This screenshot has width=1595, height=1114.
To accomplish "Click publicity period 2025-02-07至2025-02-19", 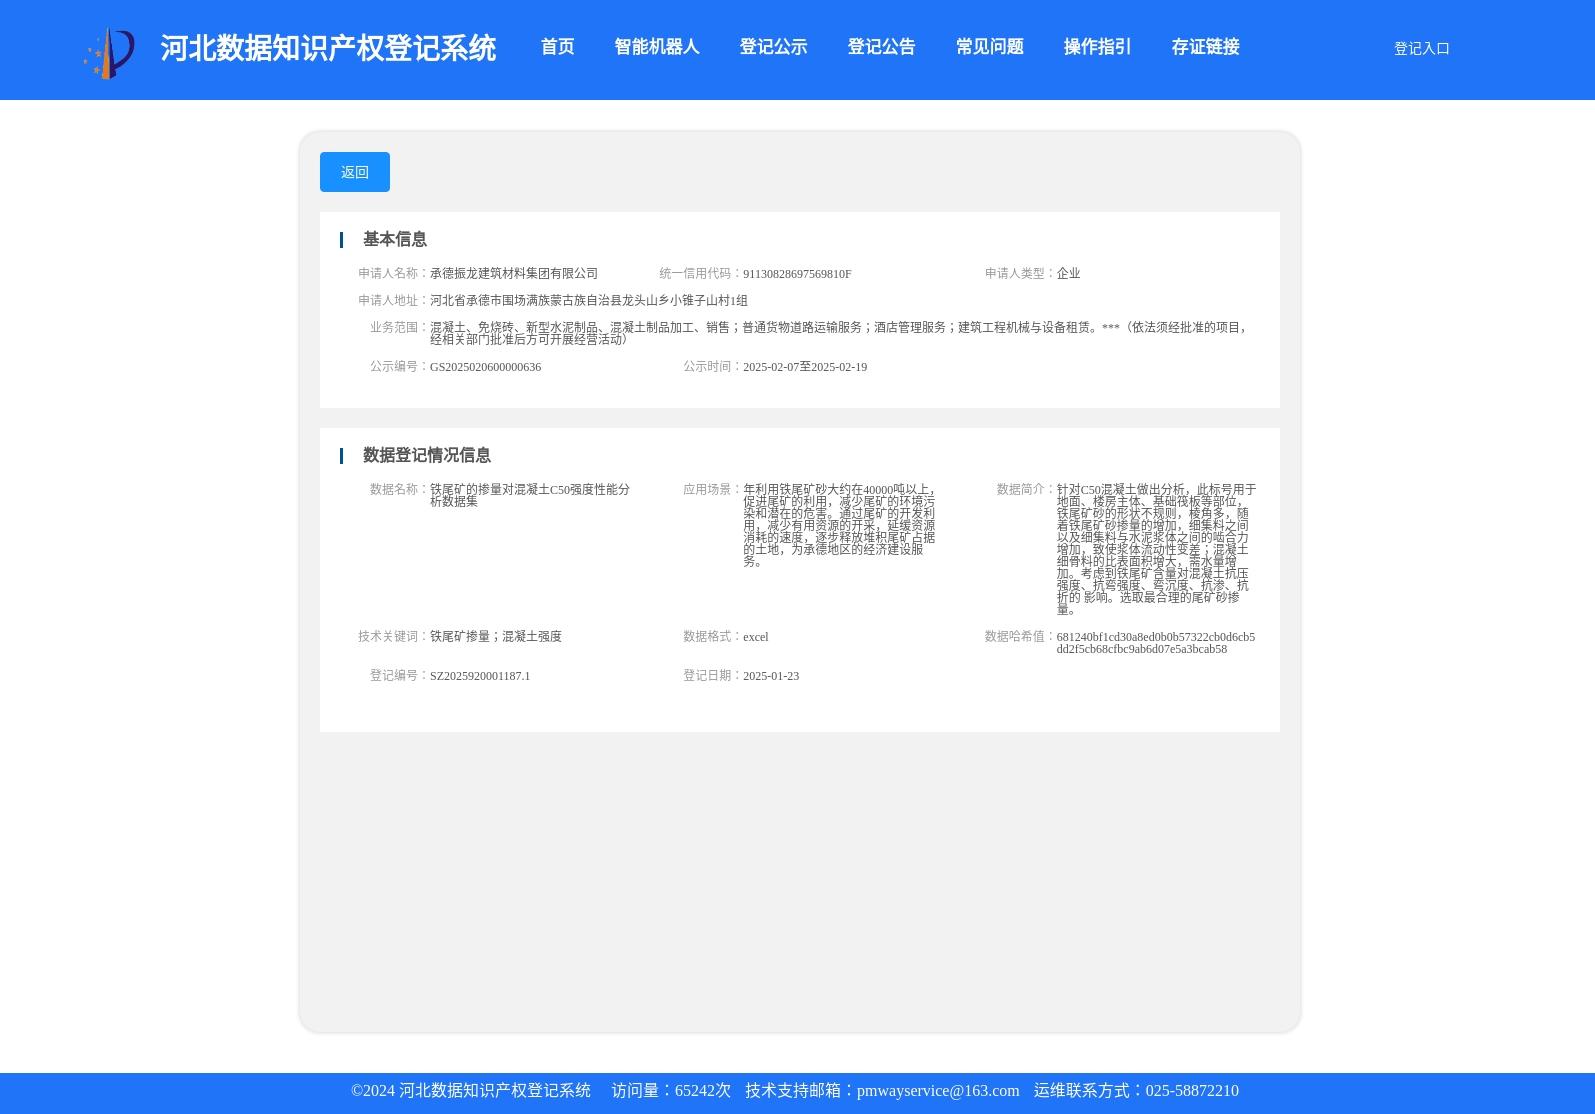I will pyautogui.click(x=805, y=367).
